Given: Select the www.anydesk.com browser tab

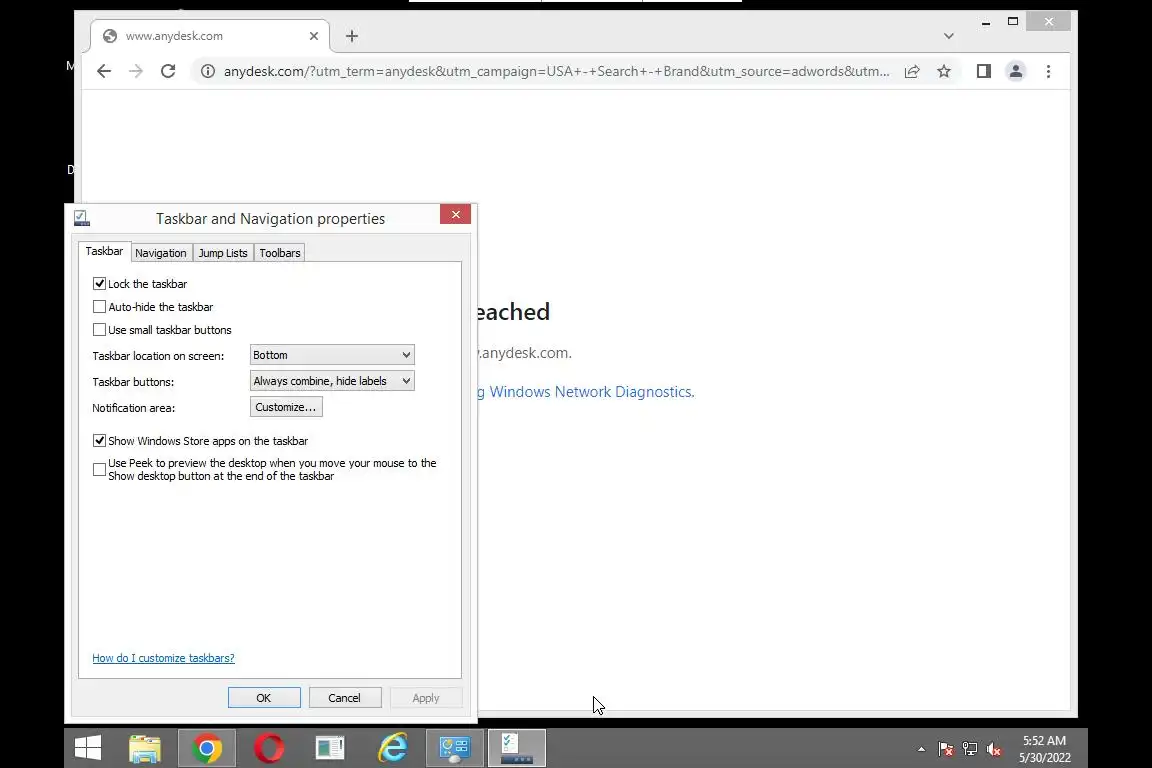Looking at the screenshot, I should pyautogui.click(x=210, y=36).
